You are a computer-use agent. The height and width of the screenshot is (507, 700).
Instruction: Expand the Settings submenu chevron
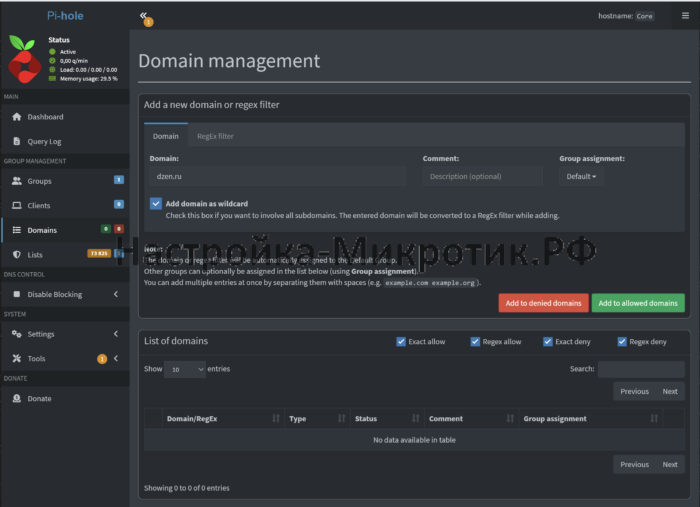pos(116,334)
